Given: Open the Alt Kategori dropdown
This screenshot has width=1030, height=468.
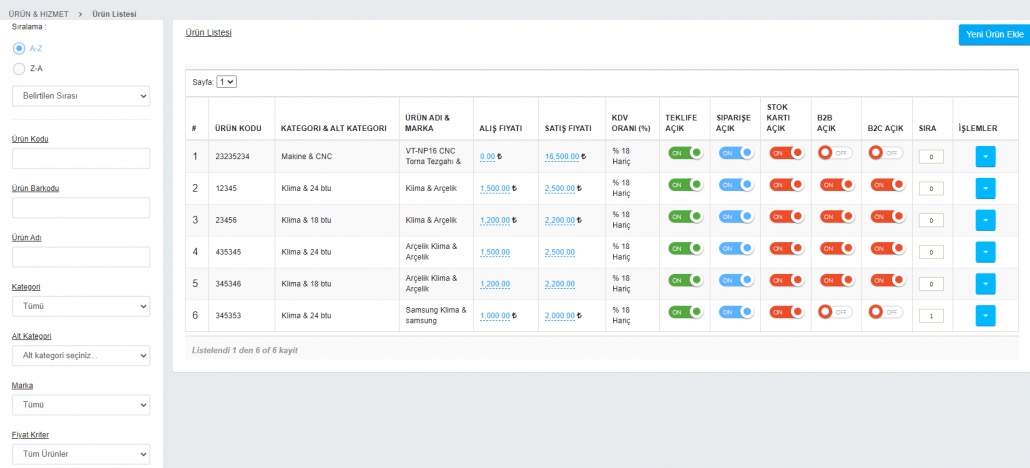Looking at the screenshot, I should click(x=81, y=356).
